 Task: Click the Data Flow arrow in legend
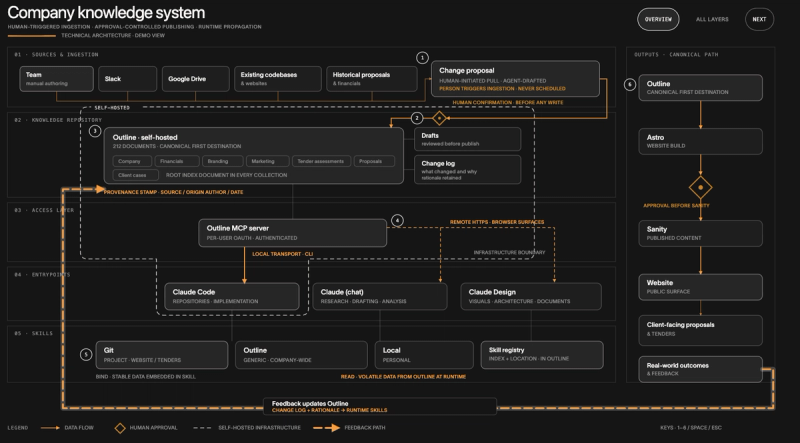pos(50,428)
